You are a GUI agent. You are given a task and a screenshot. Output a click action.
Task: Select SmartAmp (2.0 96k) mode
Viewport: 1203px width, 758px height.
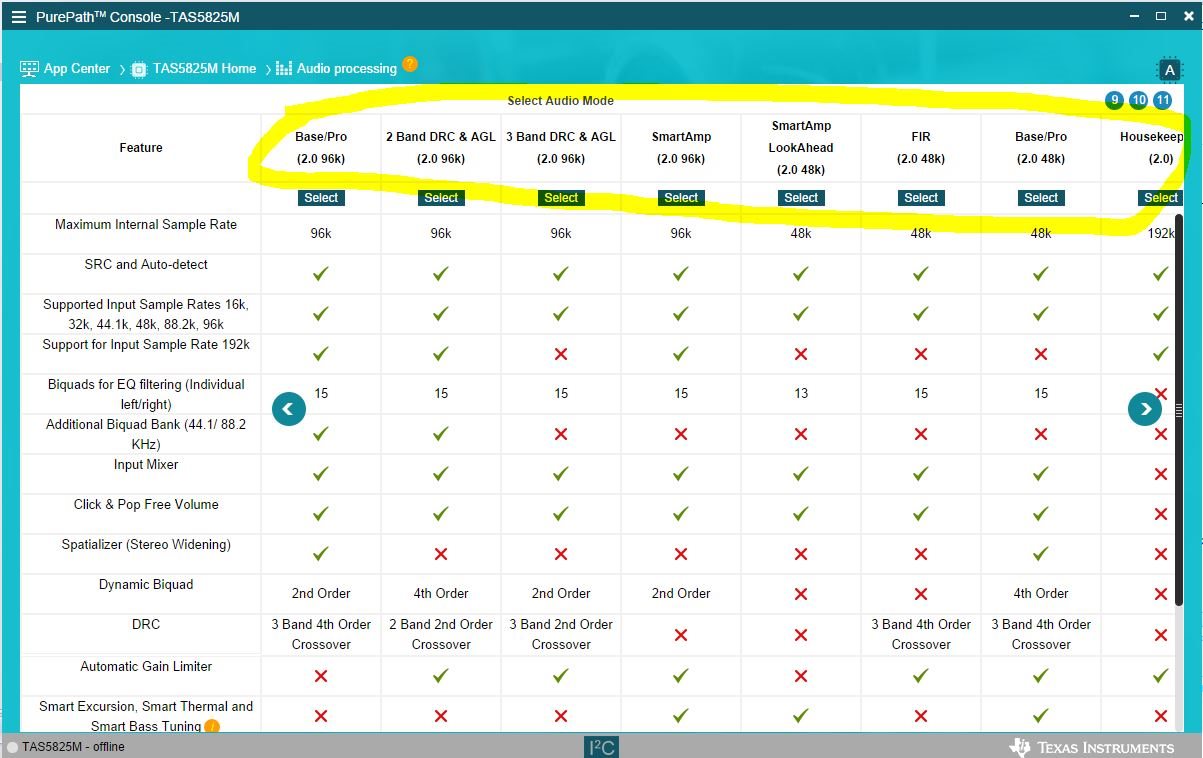point(681,198)
